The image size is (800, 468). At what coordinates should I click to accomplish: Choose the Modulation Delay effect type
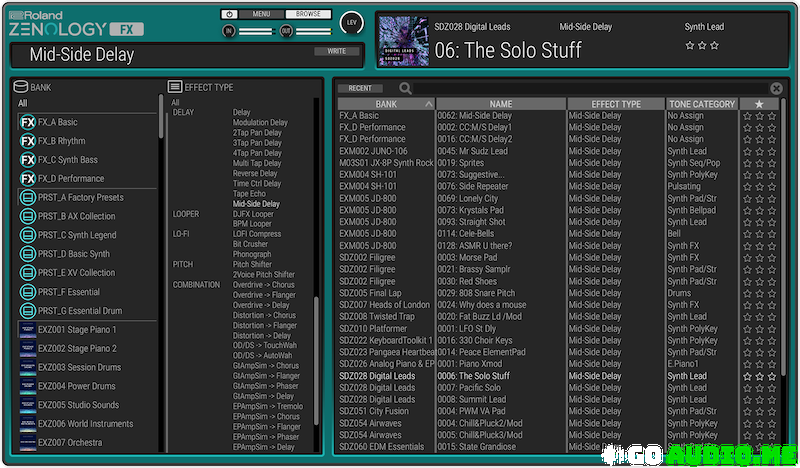click(260, 122)
